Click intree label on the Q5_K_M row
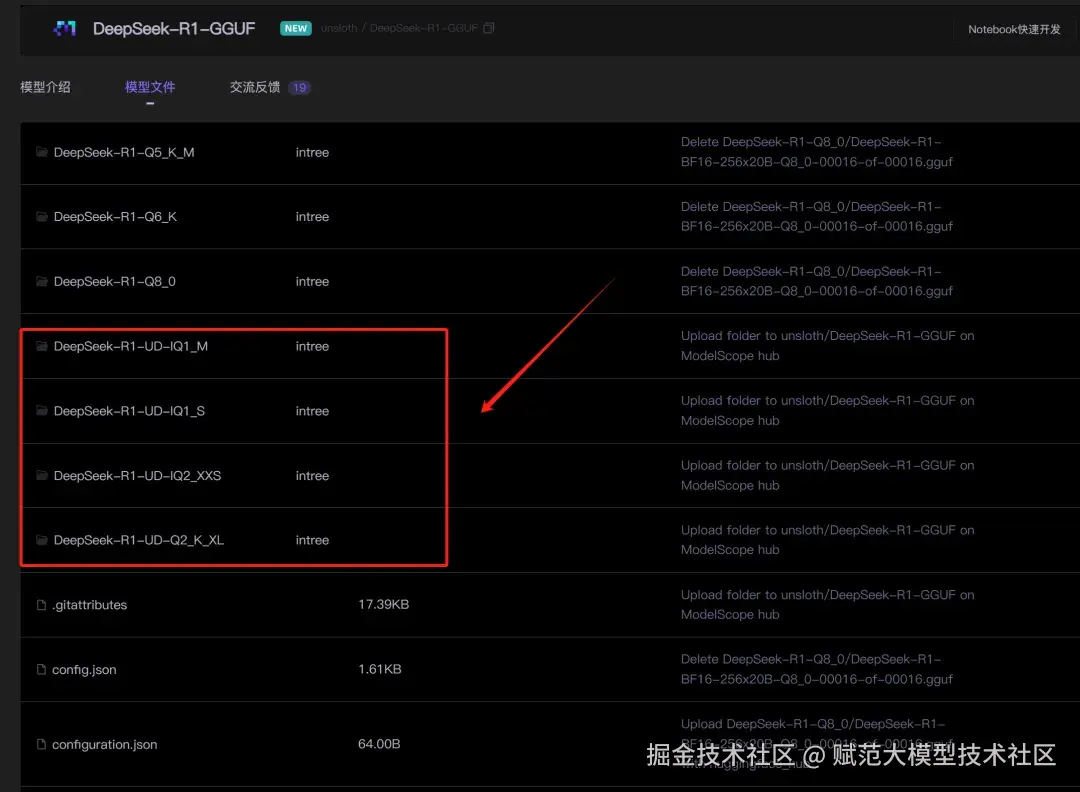This screenshot has height=792, width=1080. pyautogui.click(x=312, y=152)
